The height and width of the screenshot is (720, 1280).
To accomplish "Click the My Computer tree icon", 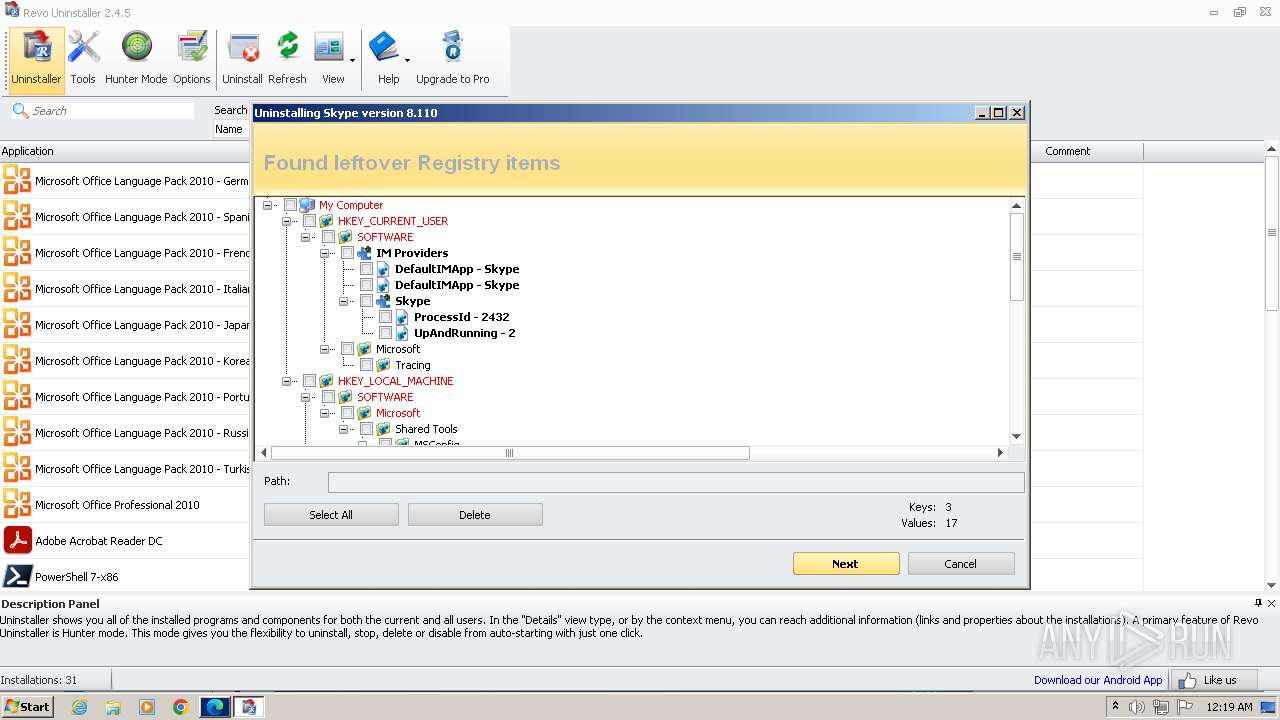I will coord(307,205).
